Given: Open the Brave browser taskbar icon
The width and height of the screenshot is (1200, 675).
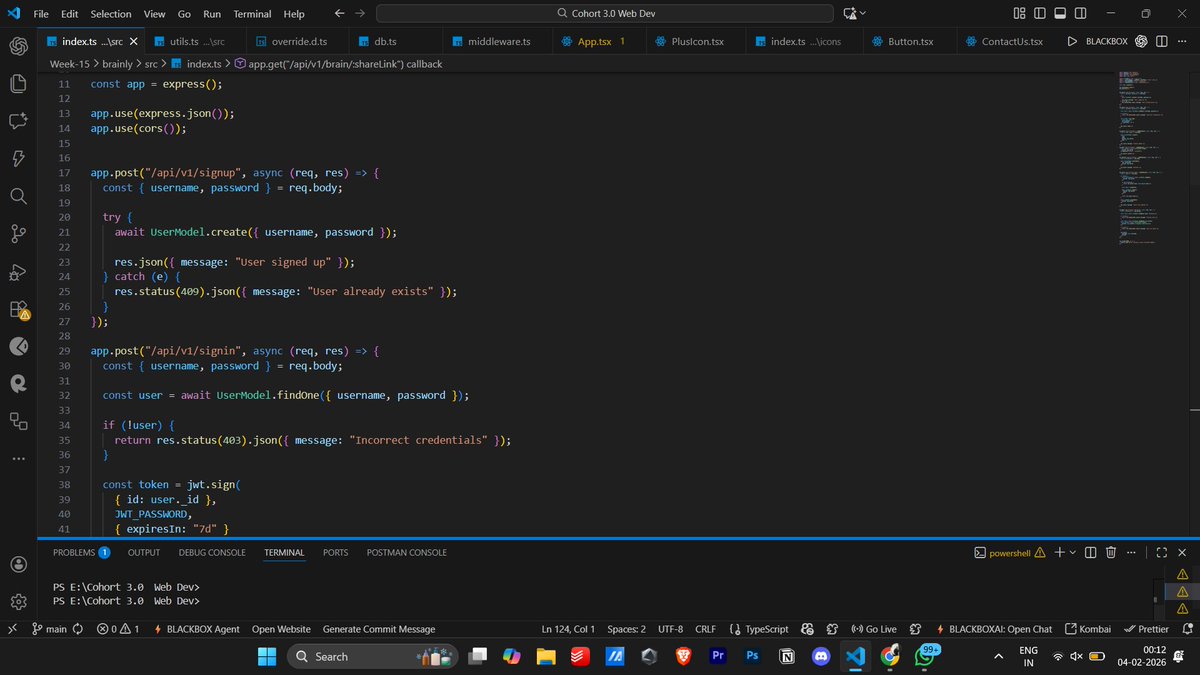Looking at the screenshot, I should tap(682, 656).
